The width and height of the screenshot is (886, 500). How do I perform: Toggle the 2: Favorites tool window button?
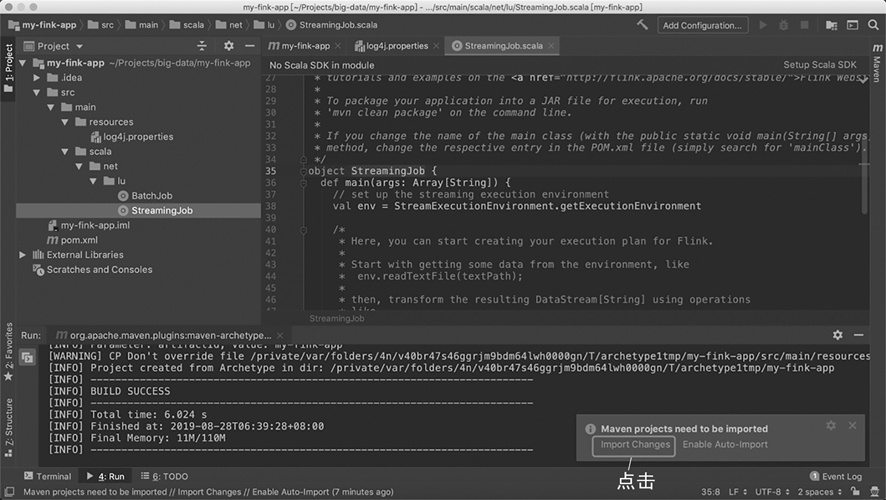(x=8, y=351)
